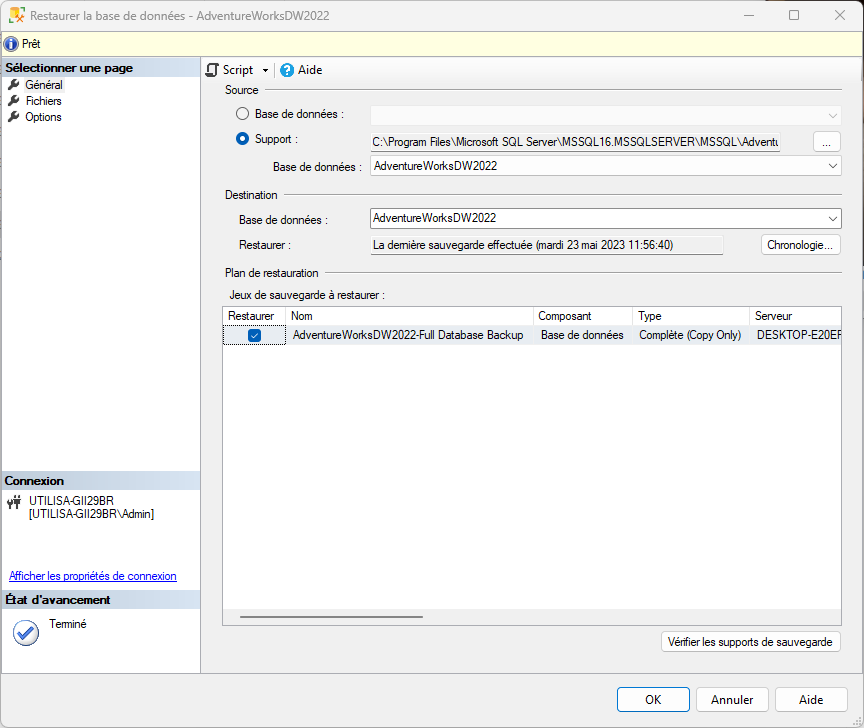This screenshot has width=864, height=728.
Task: Click the restore database title bar icon
Action: (x=17, y=15)
